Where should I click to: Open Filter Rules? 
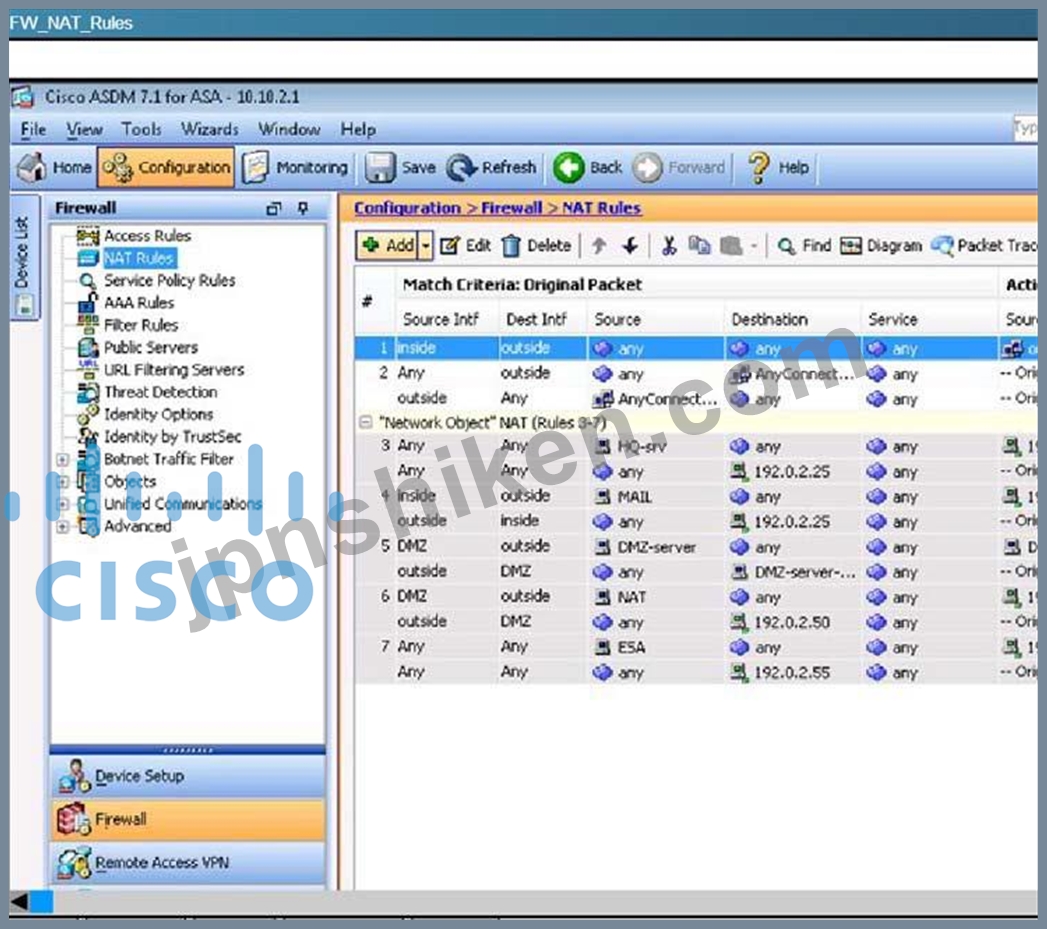(141, 325)
